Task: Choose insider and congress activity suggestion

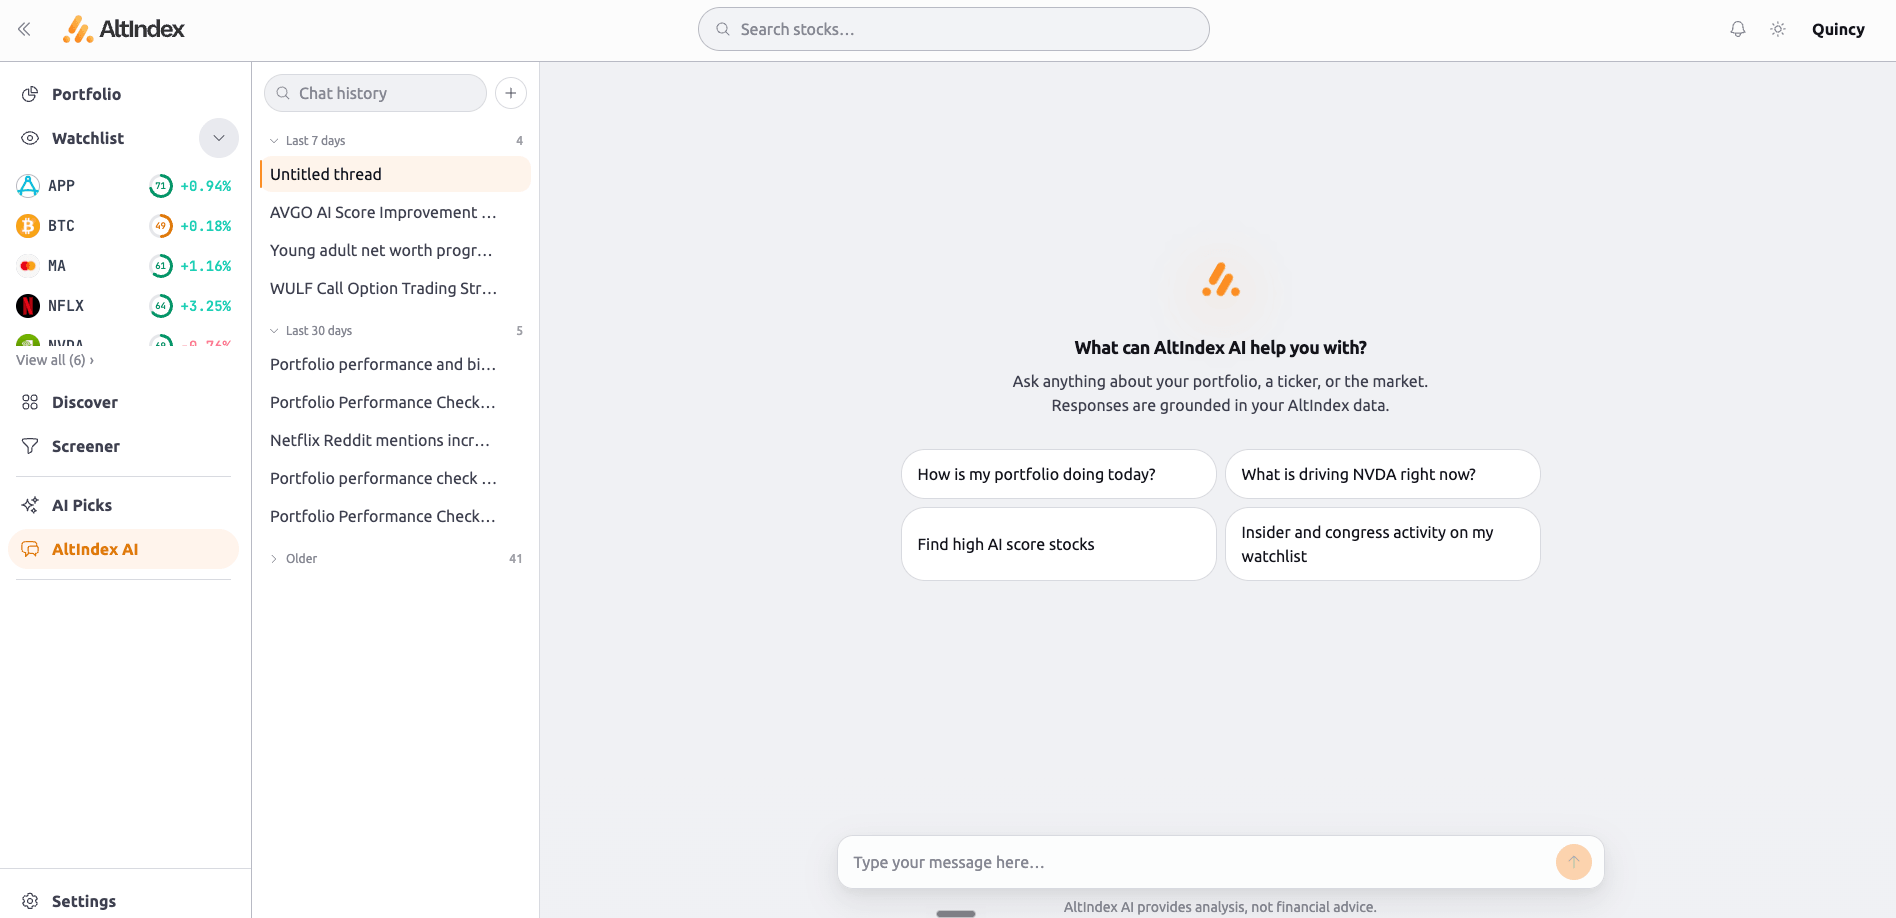Action: [1383, 544]
